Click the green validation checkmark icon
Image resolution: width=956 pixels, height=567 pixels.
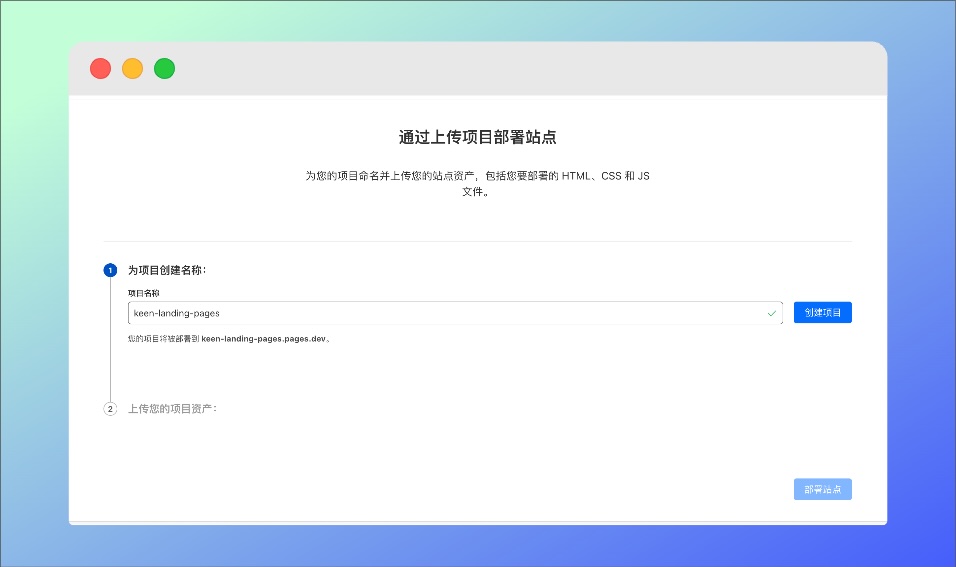[x=771, y=313]
